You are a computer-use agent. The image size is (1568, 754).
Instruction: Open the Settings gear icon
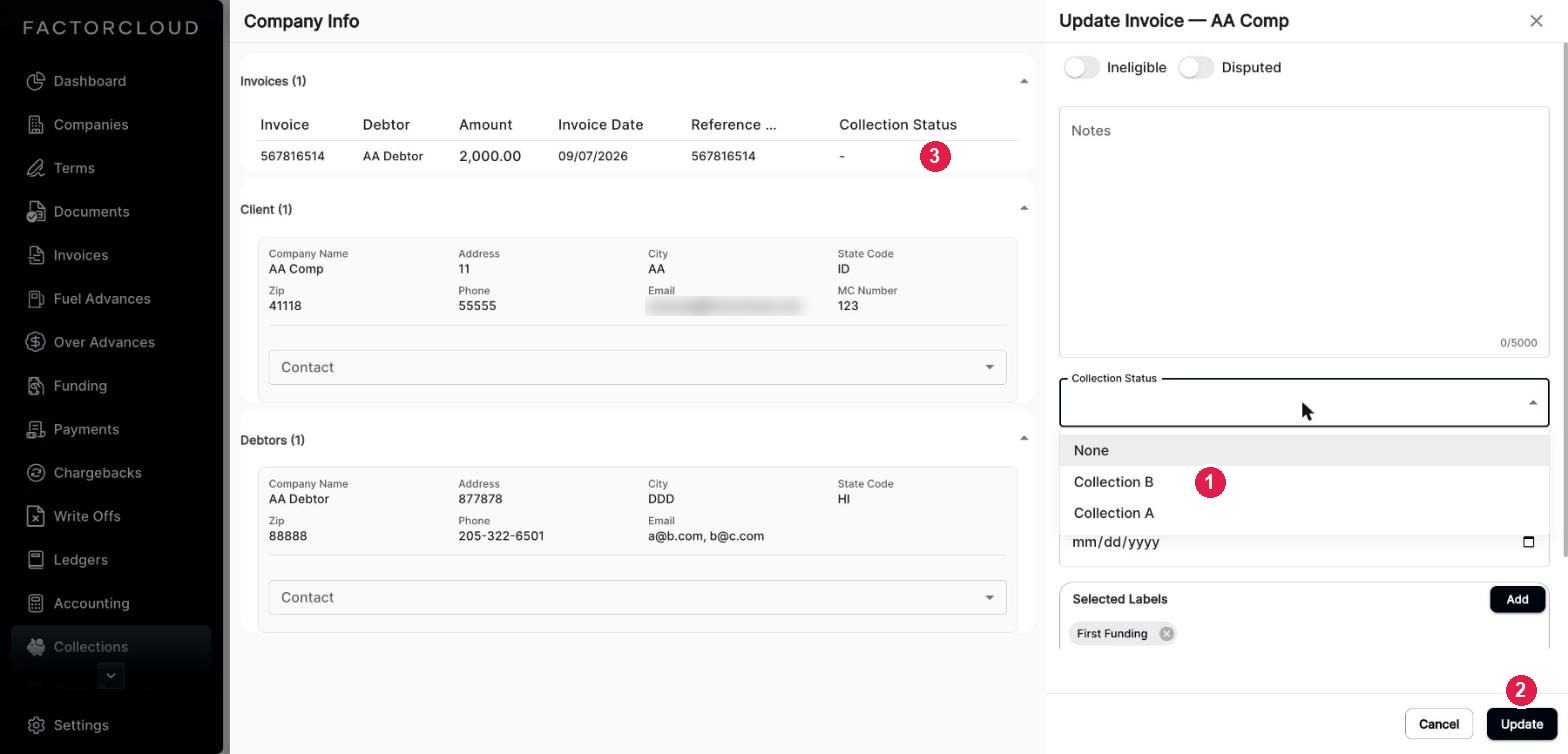point(36,725)
